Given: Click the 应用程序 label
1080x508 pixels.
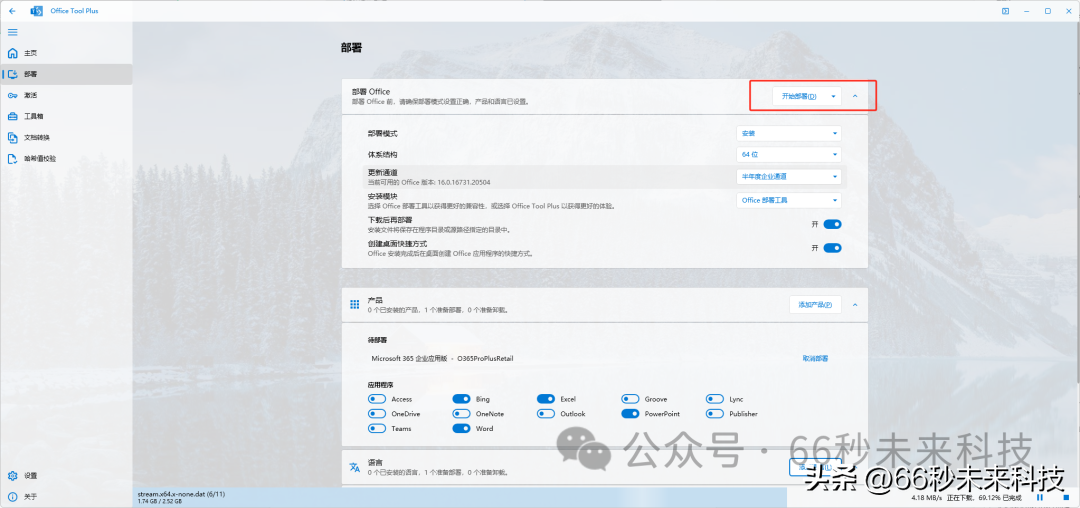Looking at the screenshot, I should click(x=381, y=384).
